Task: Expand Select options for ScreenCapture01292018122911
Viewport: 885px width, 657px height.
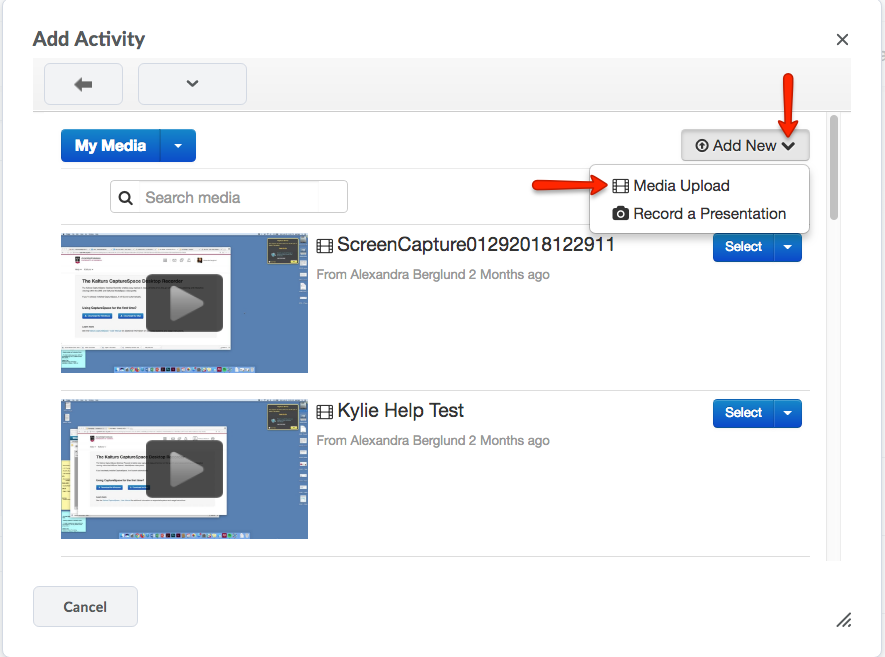Action: tap(788, 247)
